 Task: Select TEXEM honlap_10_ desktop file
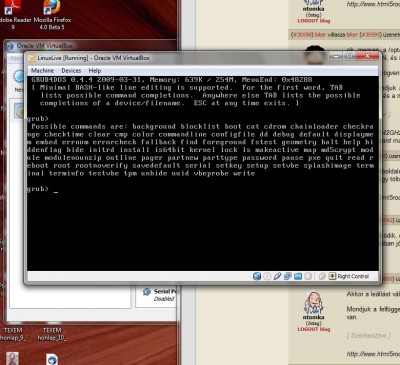pos(52,334)
